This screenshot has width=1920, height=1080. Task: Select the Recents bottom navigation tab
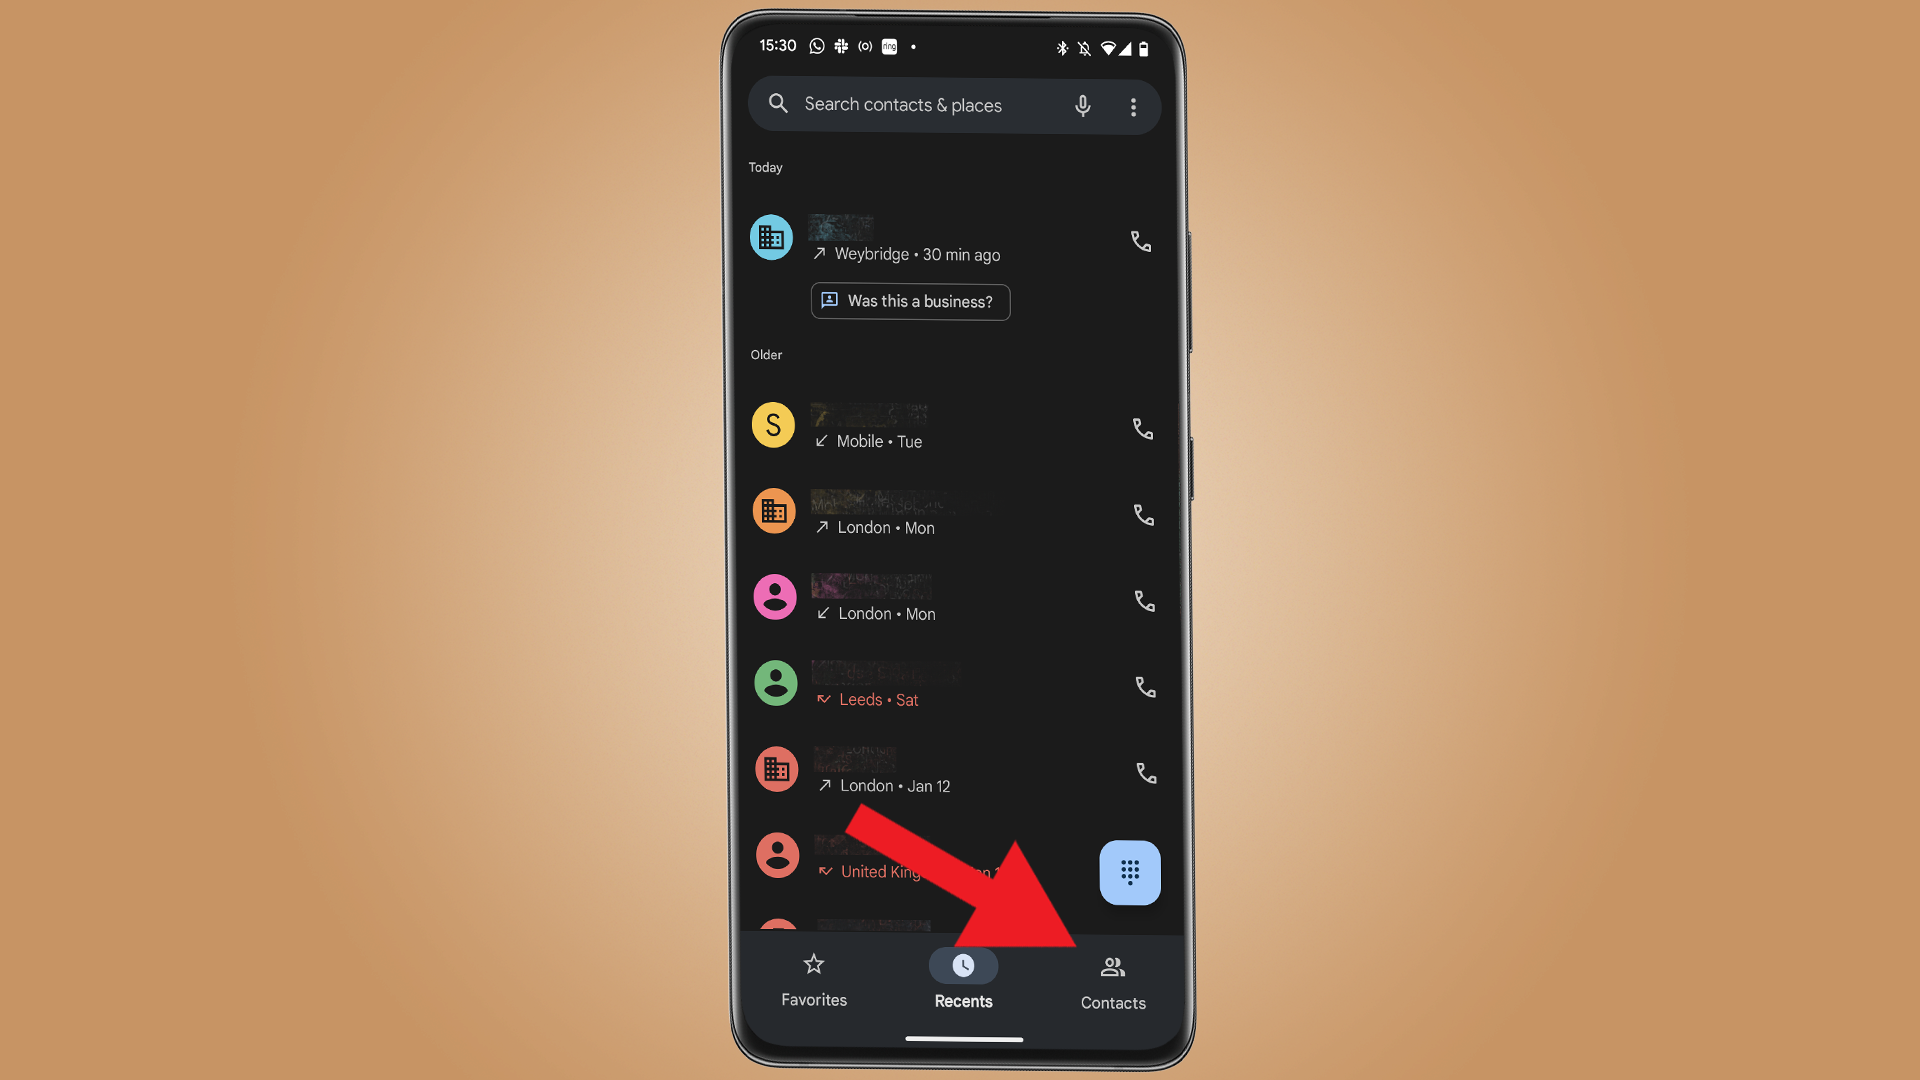[x=963, y=980]
